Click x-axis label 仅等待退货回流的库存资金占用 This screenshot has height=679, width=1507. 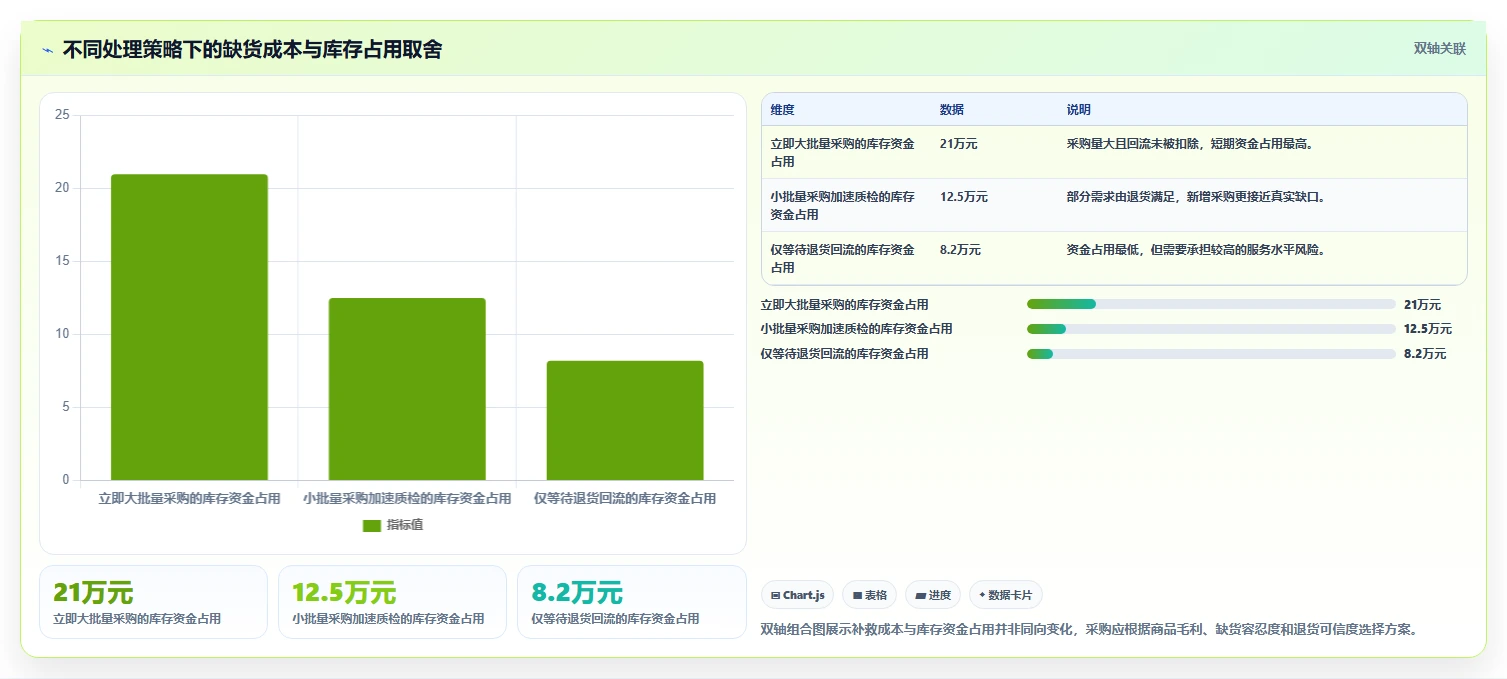625,498
